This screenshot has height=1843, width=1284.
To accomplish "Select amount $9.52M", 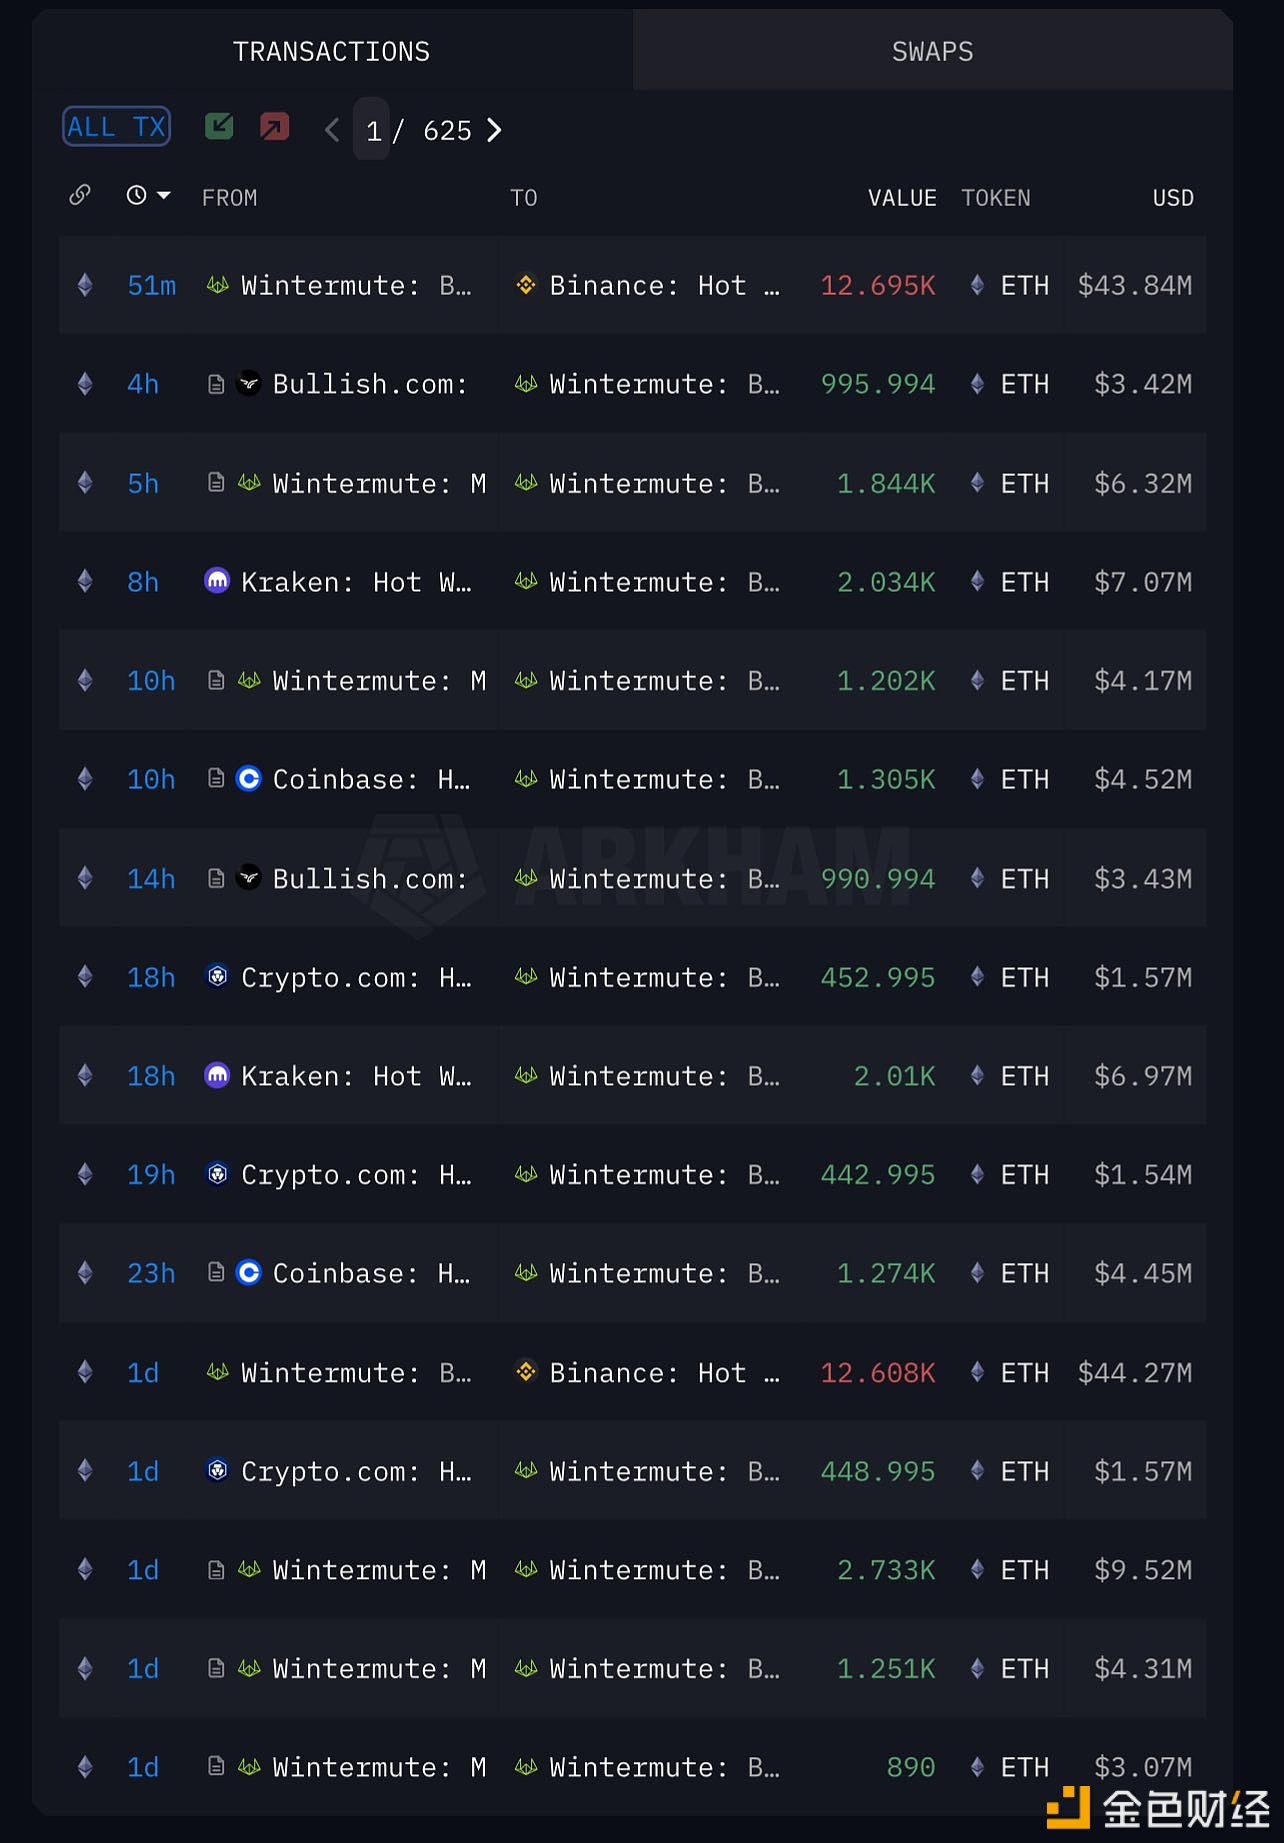I will click(1143, 1570).
